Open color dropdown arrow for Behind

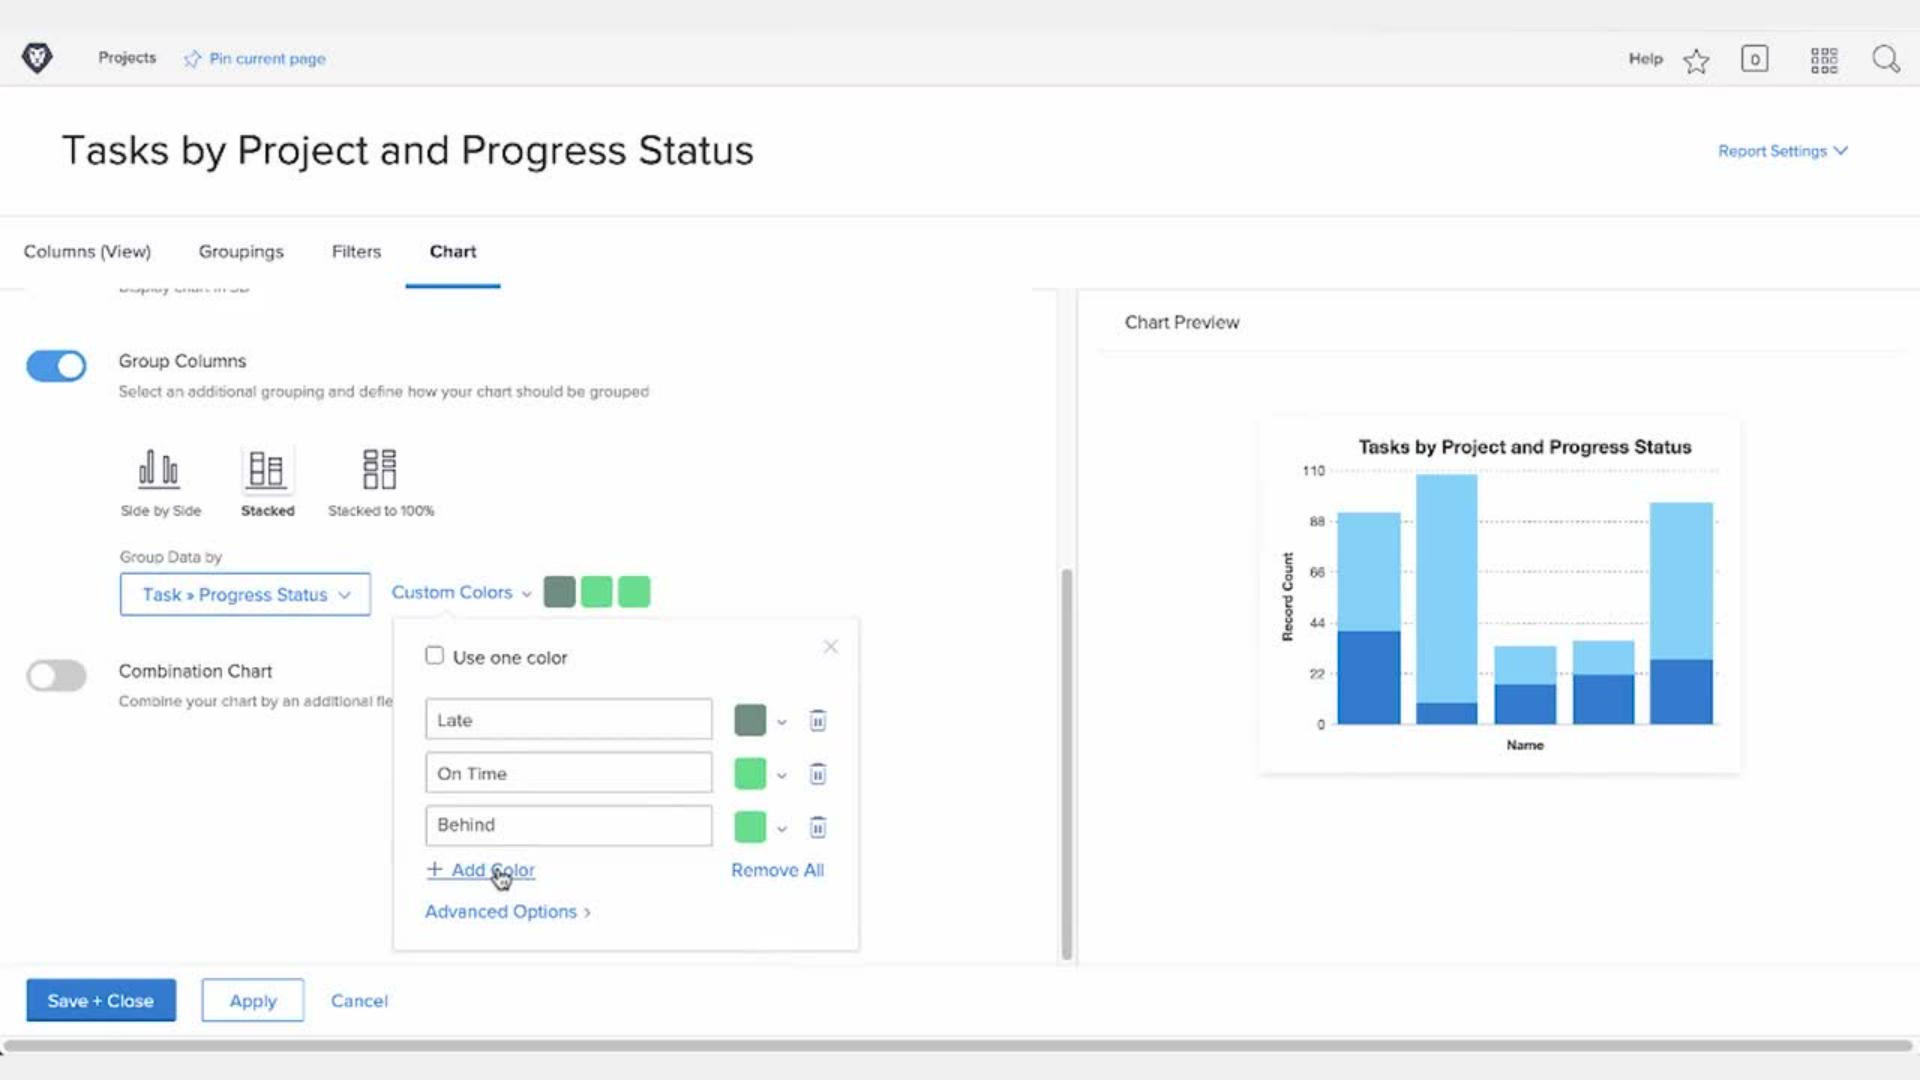tap(782, 828)
